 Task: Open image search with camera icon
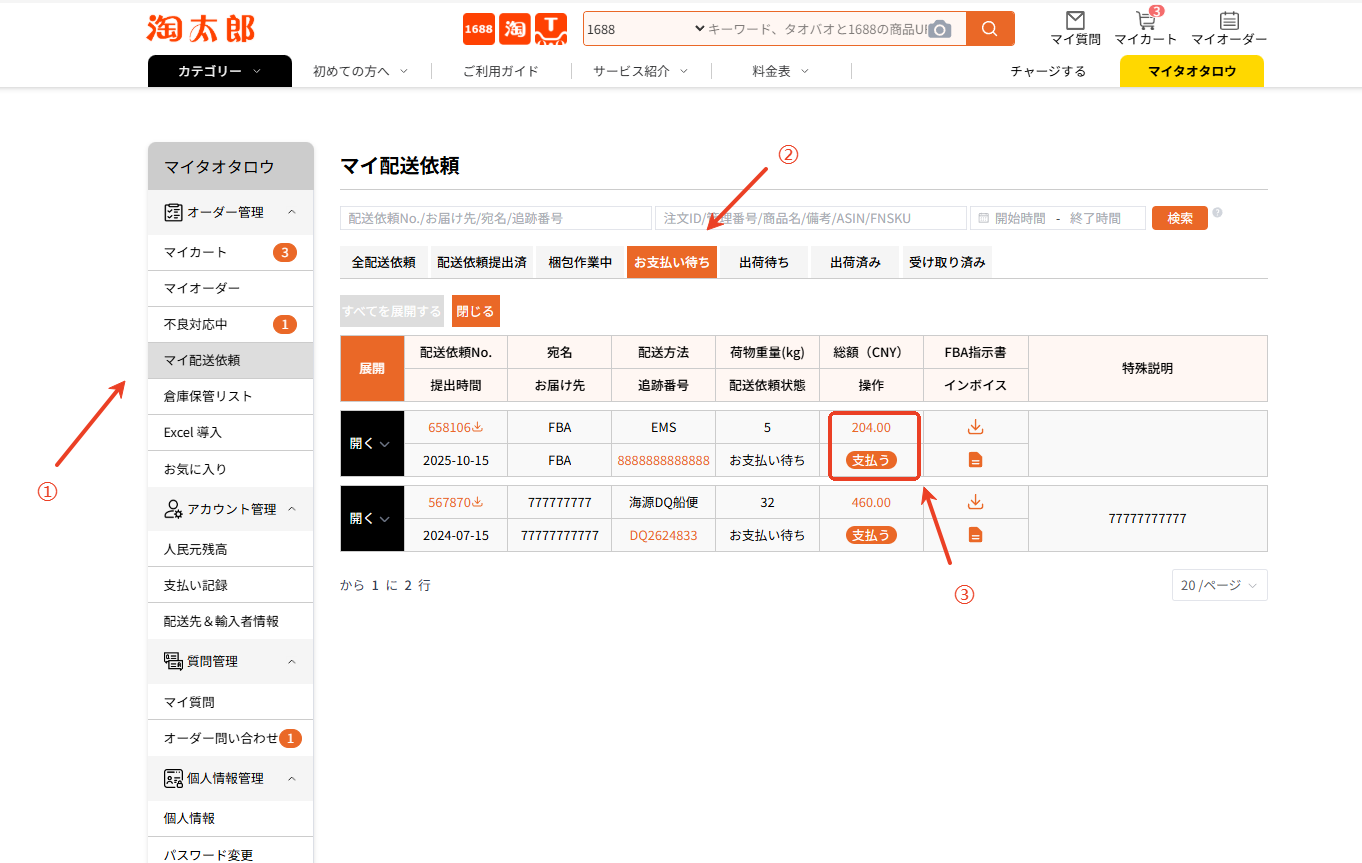[x=939, y=29]
